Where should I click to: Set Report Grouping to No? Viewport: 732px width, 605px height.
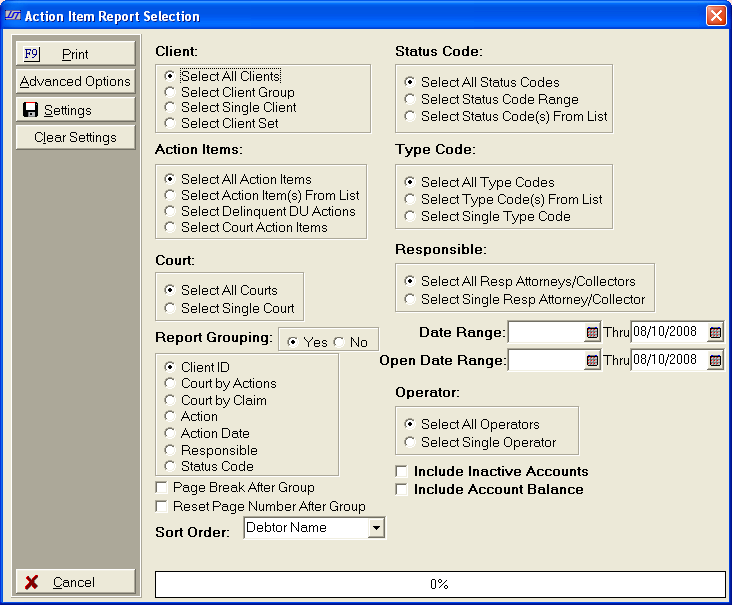pyautogui.click(x=340, y=343)
